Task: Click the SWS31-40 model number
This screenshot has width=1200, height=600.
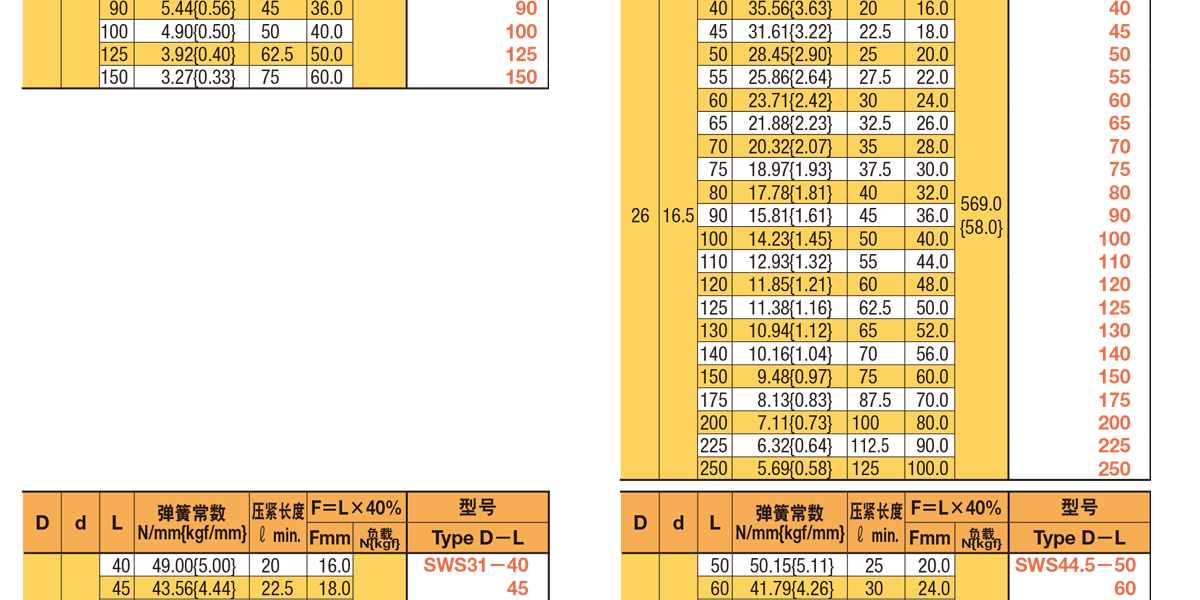Action: [x=475, y=565]
